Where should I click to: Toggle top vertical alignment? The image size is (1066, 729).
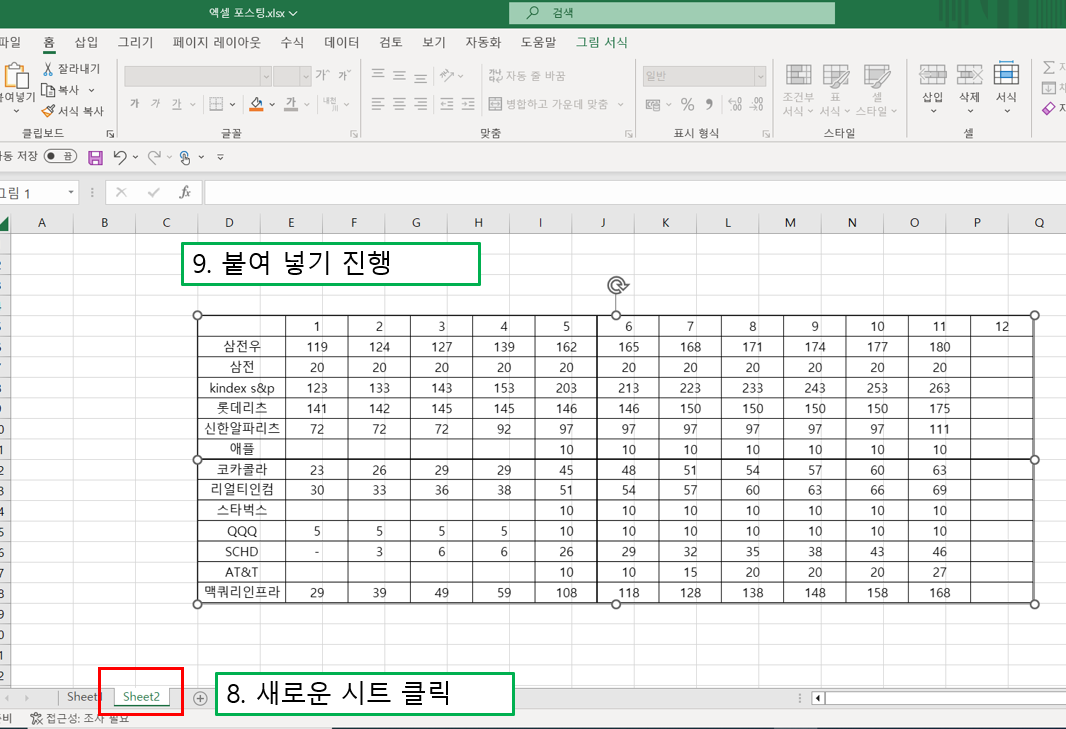point(378,75)
